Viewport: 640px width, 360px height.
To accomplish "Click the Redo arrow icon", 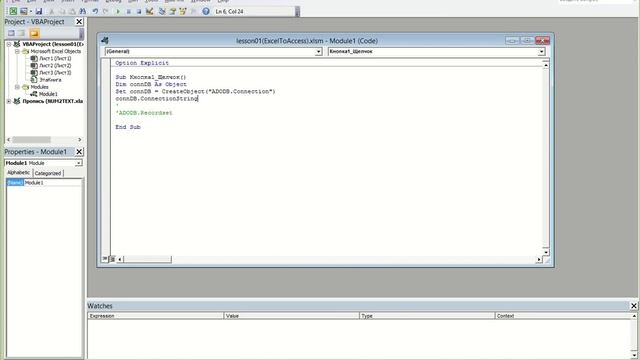I will tap(105, 11).
